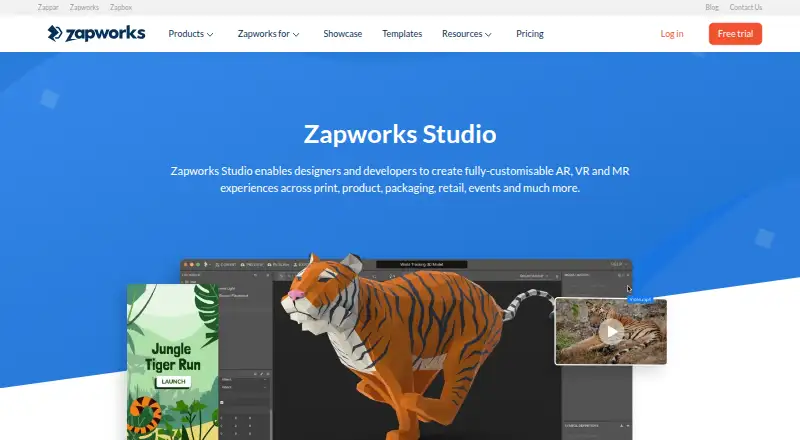
Task: Start a Free trial
Action: 735,34
